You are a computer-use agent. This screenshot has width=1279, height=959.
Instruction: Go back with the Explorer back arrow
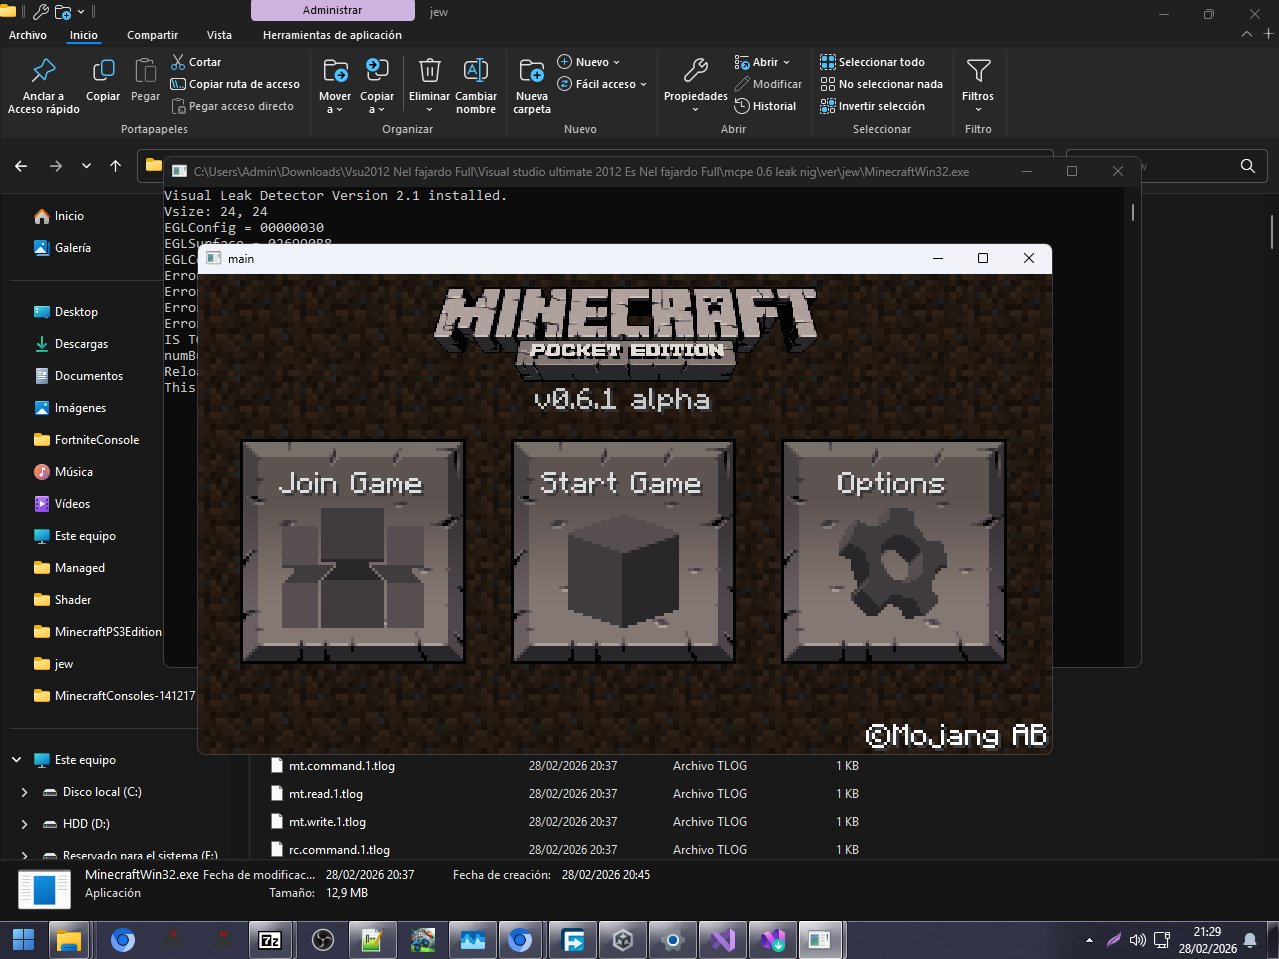tap(21, 166)
